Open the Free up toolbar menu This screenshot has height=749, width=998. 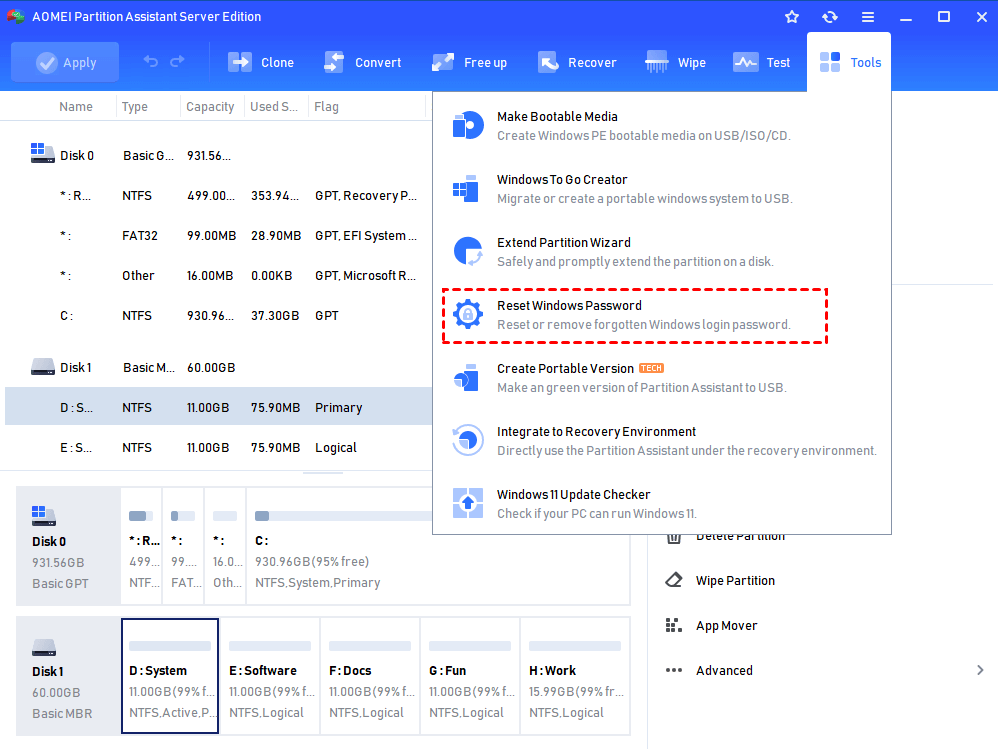pyautogui.click(x=470, y=62)
